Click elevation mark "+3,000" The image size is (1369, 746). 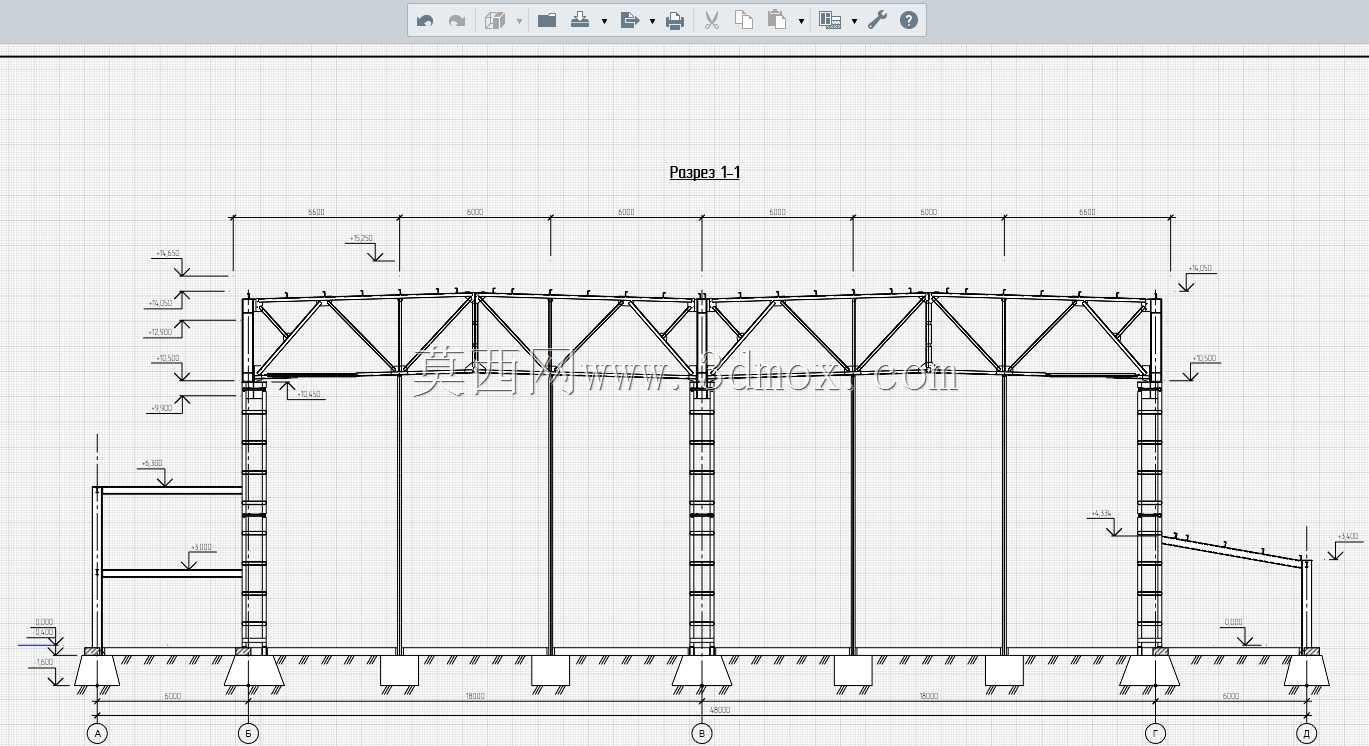(201, 547)
